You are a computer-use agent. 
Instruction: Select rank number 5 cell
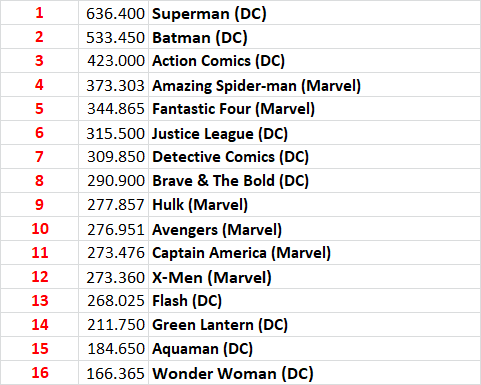click(39, 109)
